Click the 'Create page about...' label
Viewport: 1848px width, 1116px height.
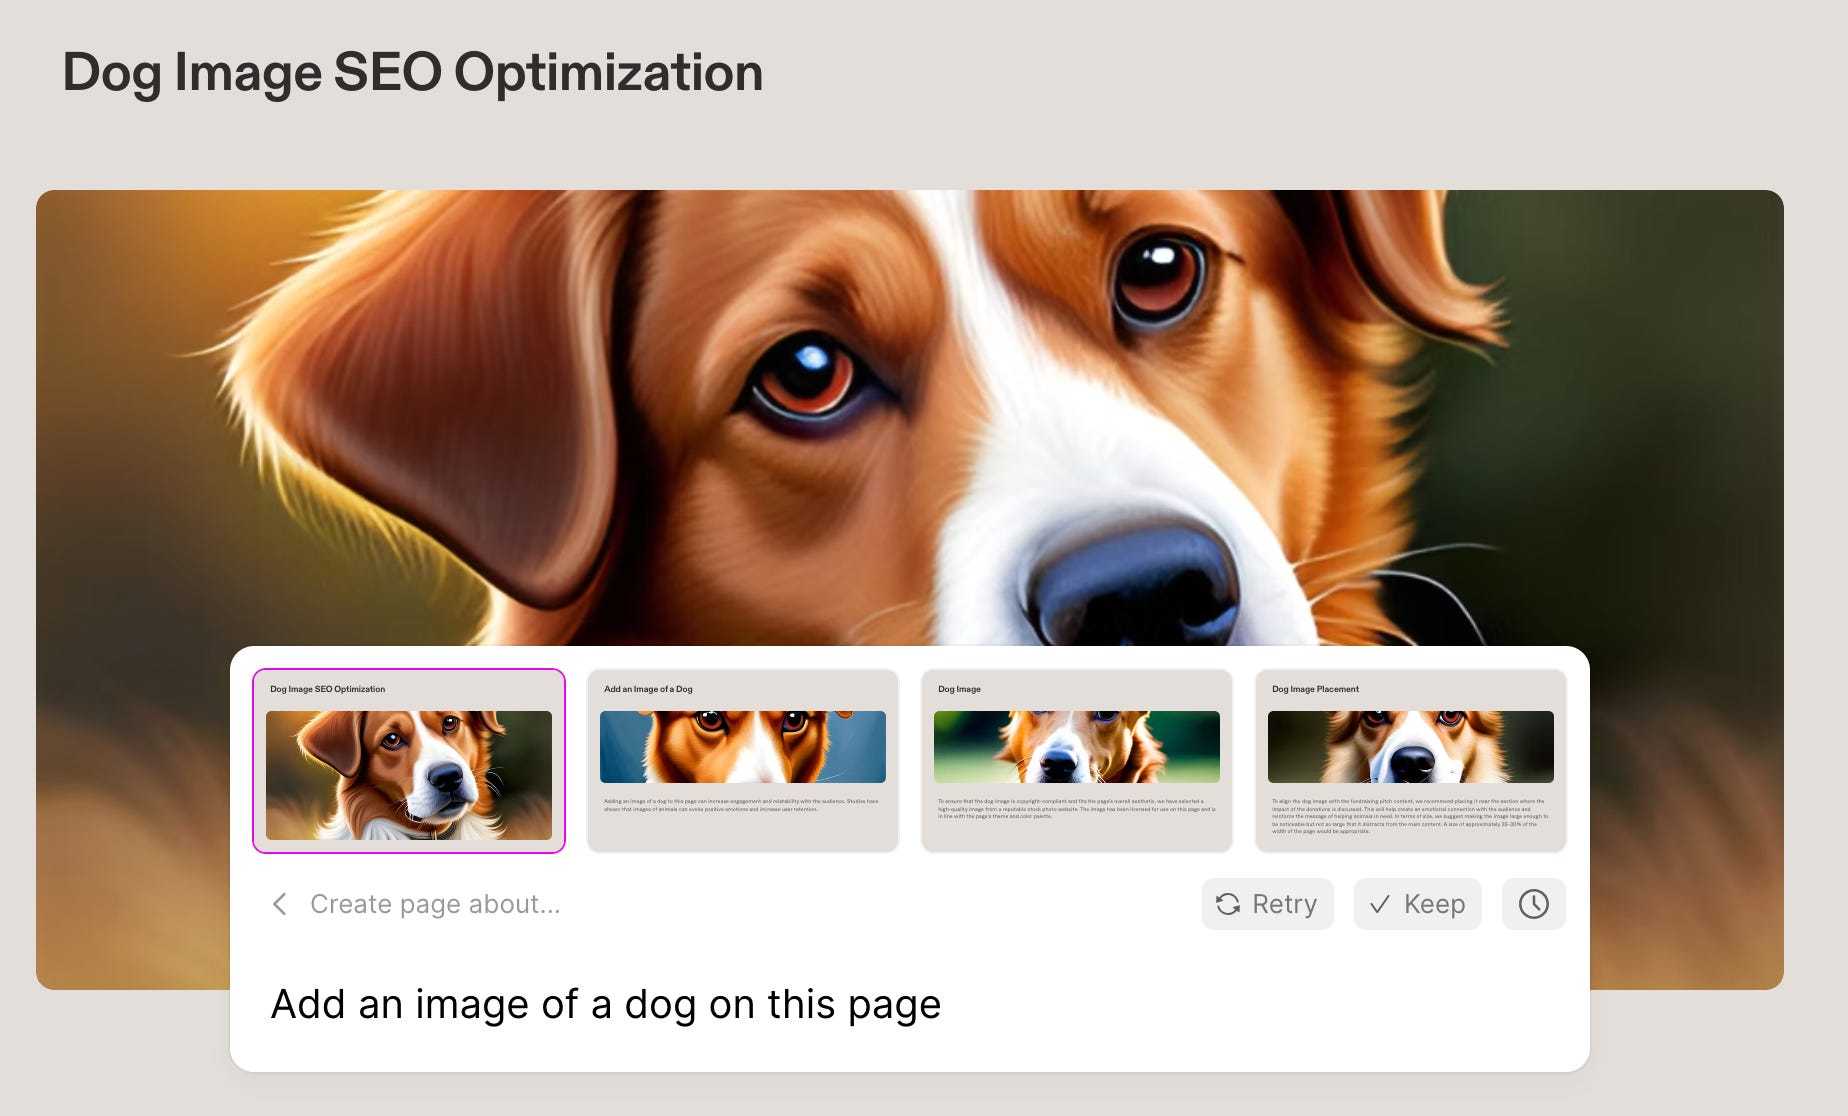click(x=435, y=904)
